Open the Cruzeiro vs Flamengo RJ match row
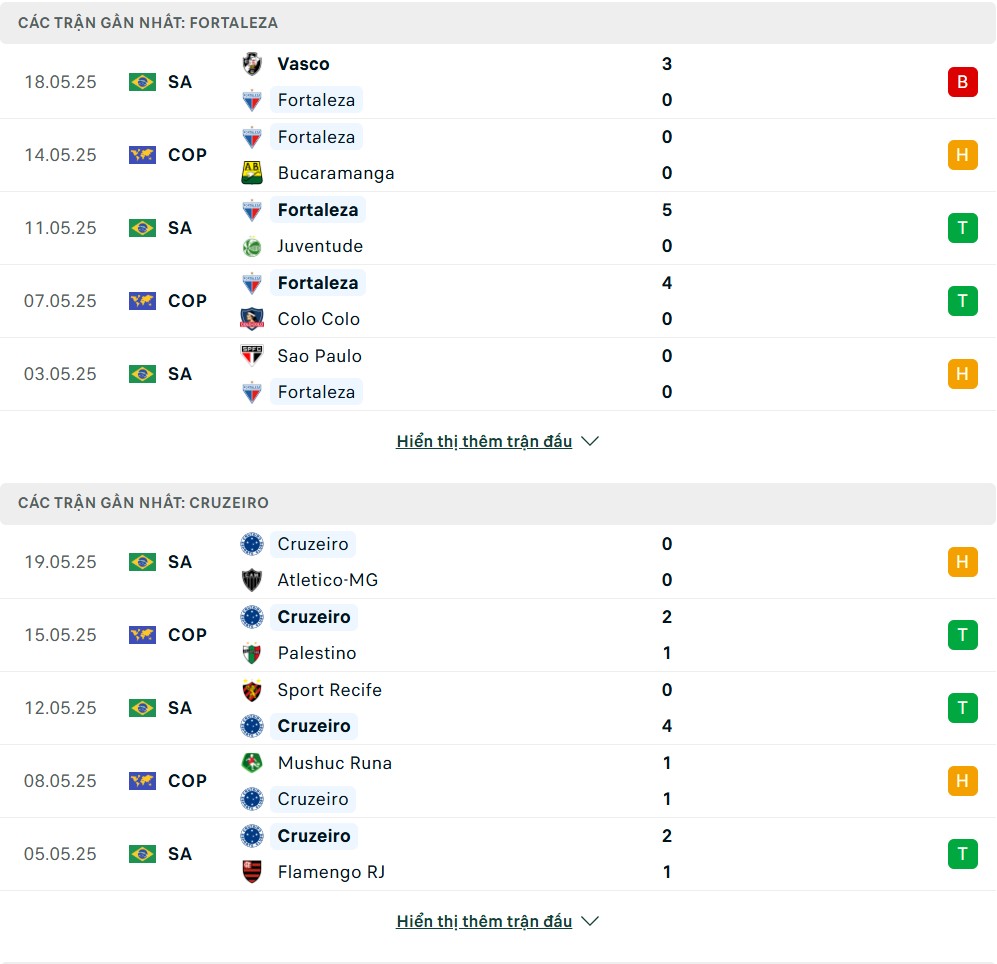This screenshot has height=964, width=997. 498,854
